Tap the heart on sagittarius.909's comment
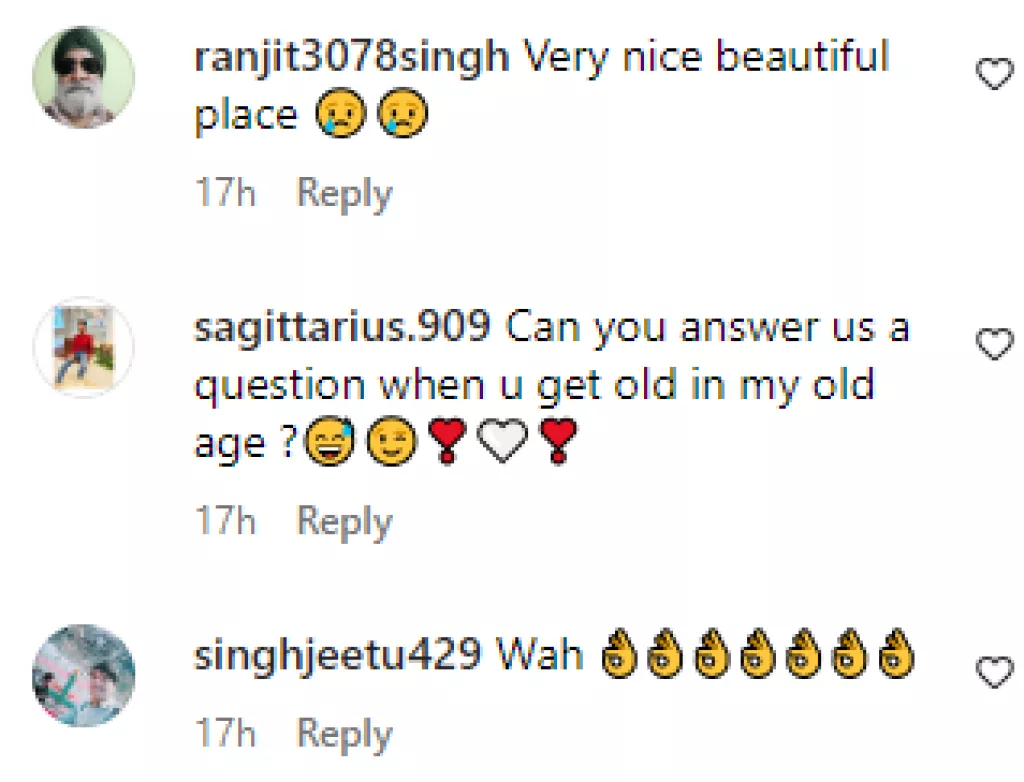The width and height of the screenshot is (1024, 782). (x=993, y=345)
